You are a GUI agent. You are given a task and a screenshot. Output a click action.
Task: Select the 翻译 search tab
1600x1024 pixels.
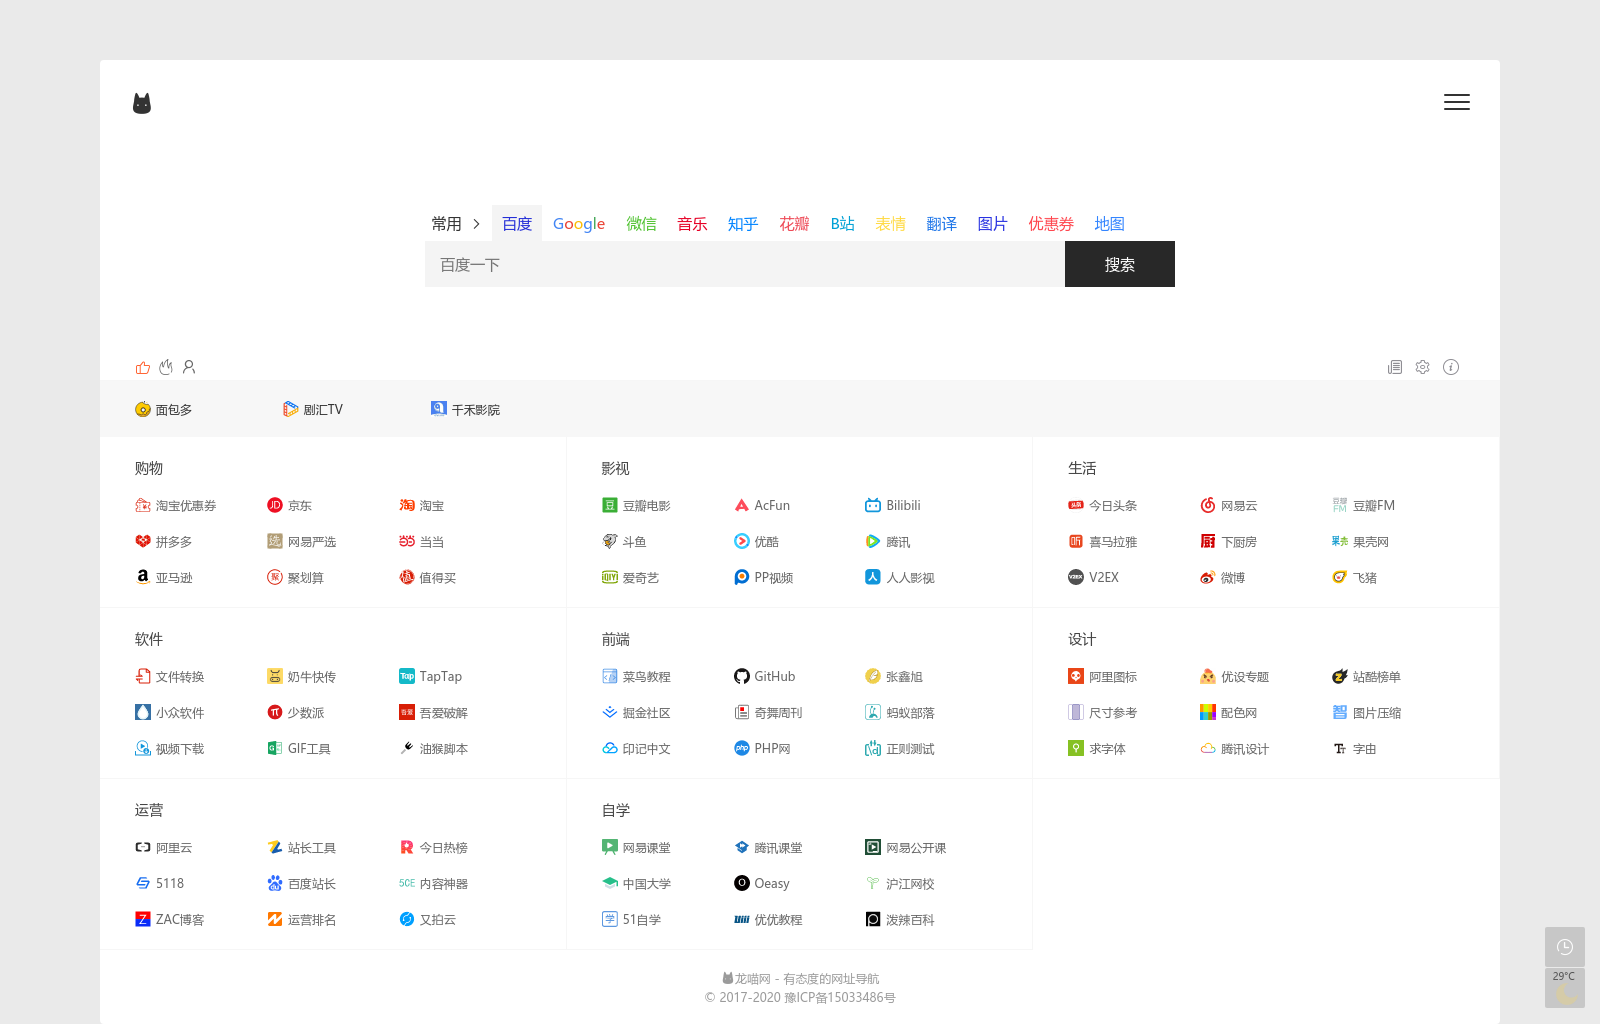(941, 224)
